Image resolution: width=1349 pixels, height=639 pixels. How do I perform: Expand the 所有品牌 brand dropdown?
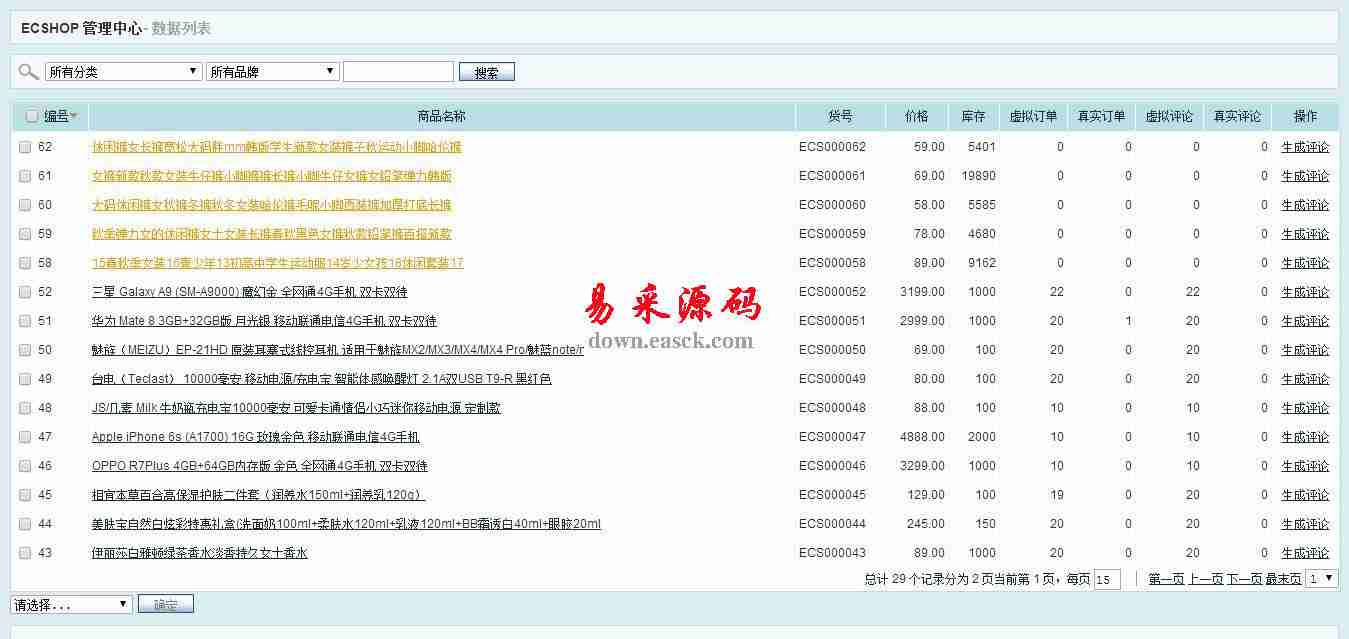coord(272,72)
